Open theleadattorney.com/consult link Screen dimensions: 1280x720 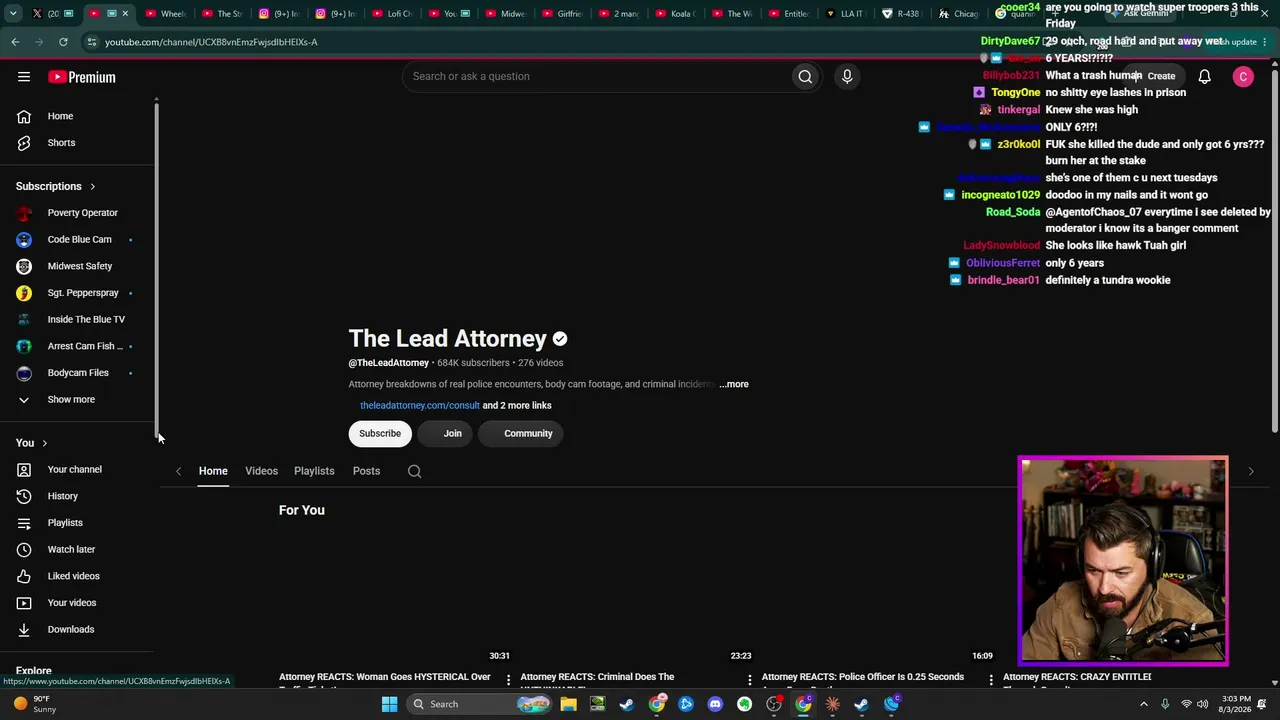pos(420,405)
